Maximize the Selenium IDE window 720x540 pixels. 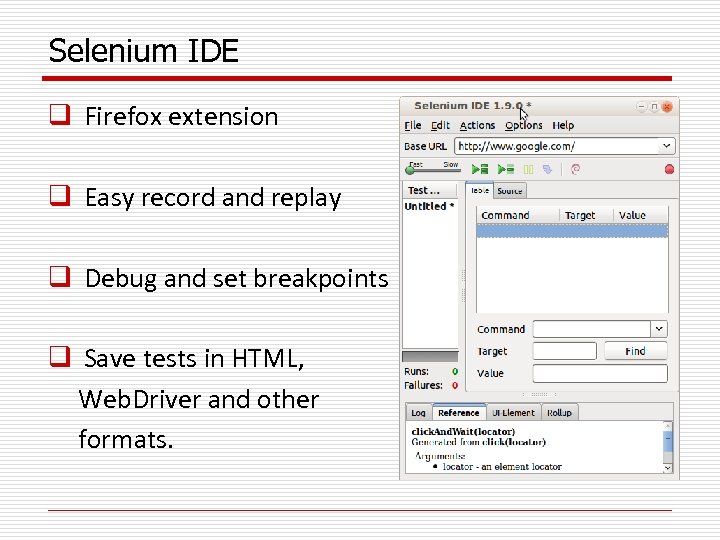tap(654, 107)
